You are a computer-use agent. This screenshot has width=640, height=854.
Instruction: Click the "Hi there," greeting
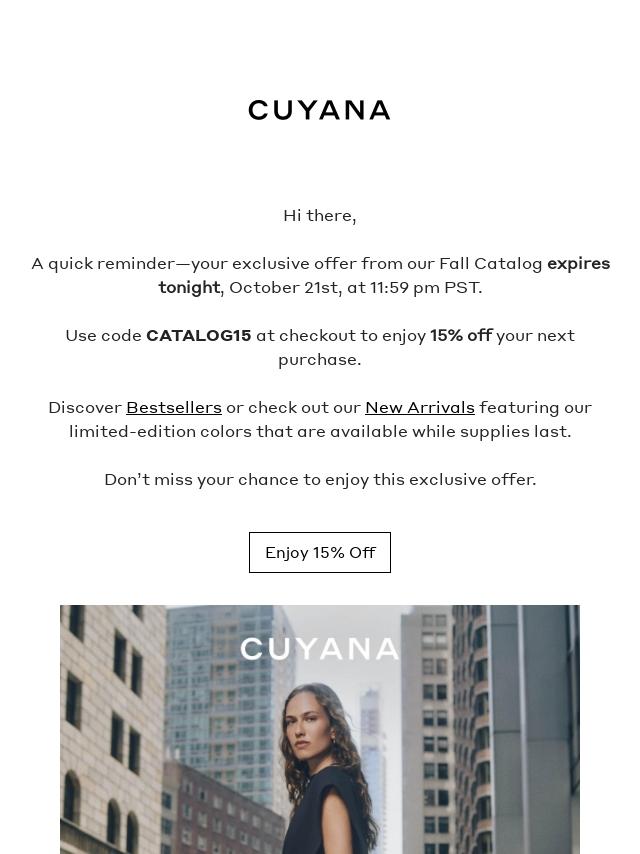point(320,215)
